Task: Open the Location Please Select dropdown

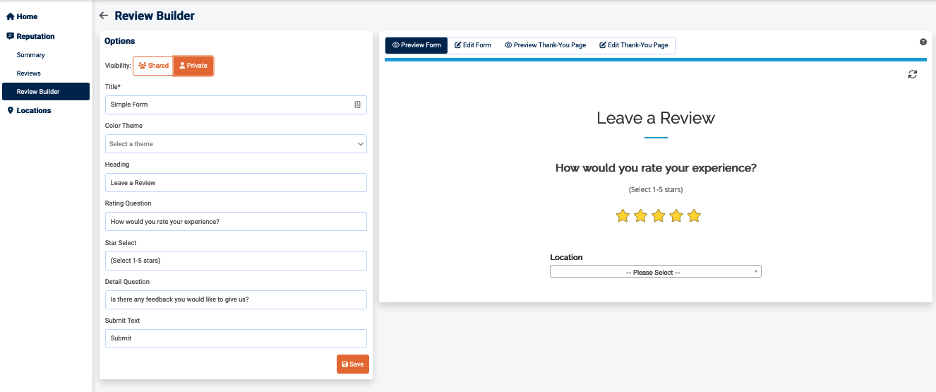Action: click(x=655, y=272)
